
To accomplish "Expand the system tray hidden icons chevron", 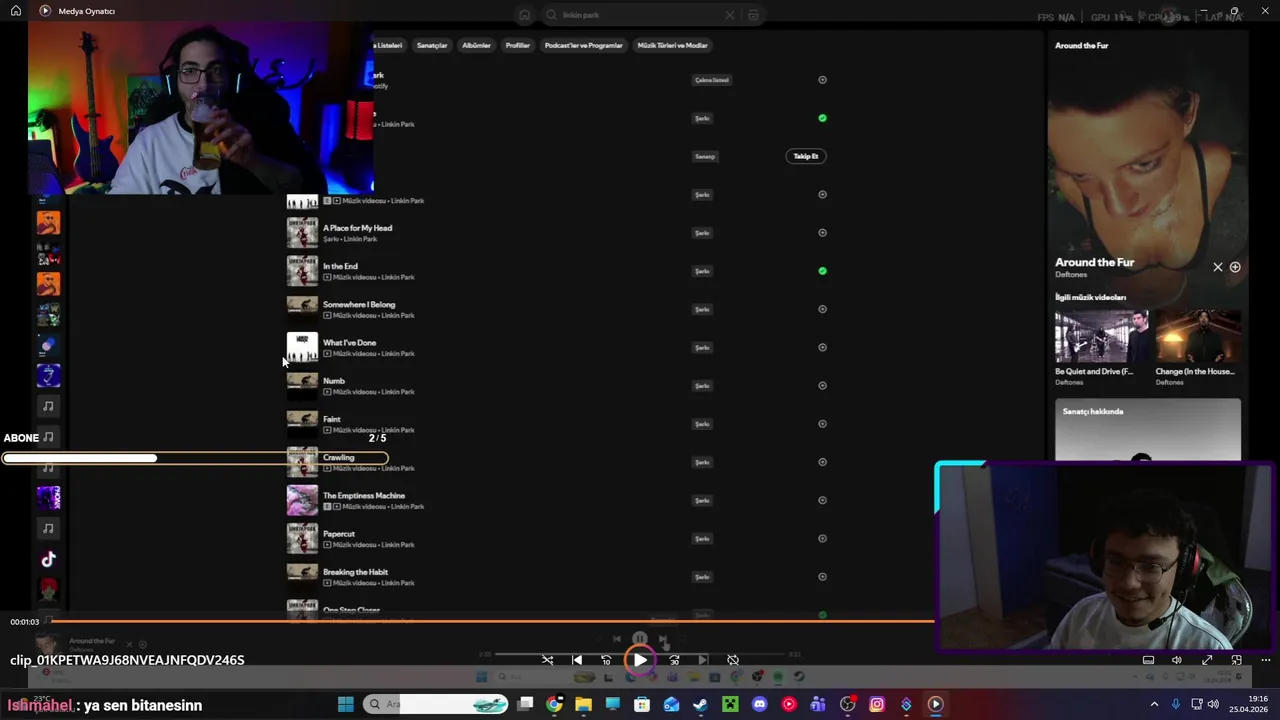I will click(x=1154, y=704).
